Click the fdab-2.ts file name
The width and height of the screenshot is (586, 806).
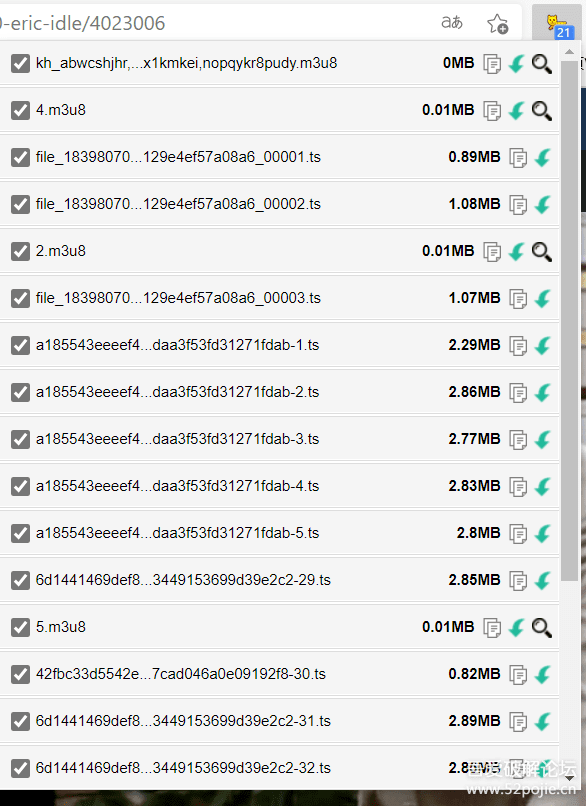tap(177, 392)
